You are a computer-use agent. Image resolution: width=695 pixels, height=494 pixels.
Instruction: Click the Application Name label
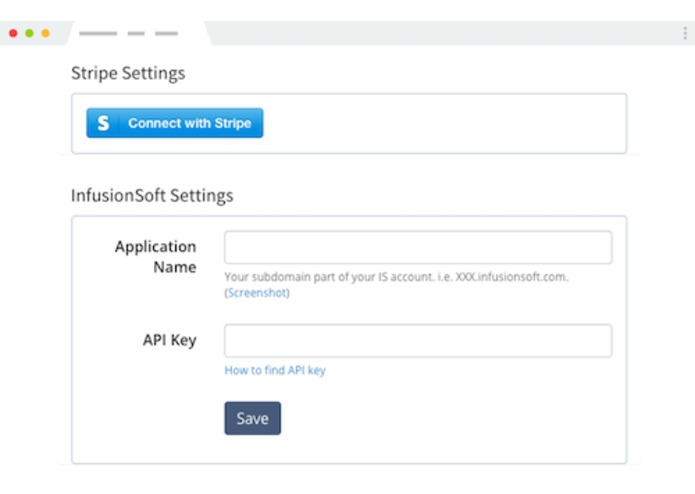point(156,257)
